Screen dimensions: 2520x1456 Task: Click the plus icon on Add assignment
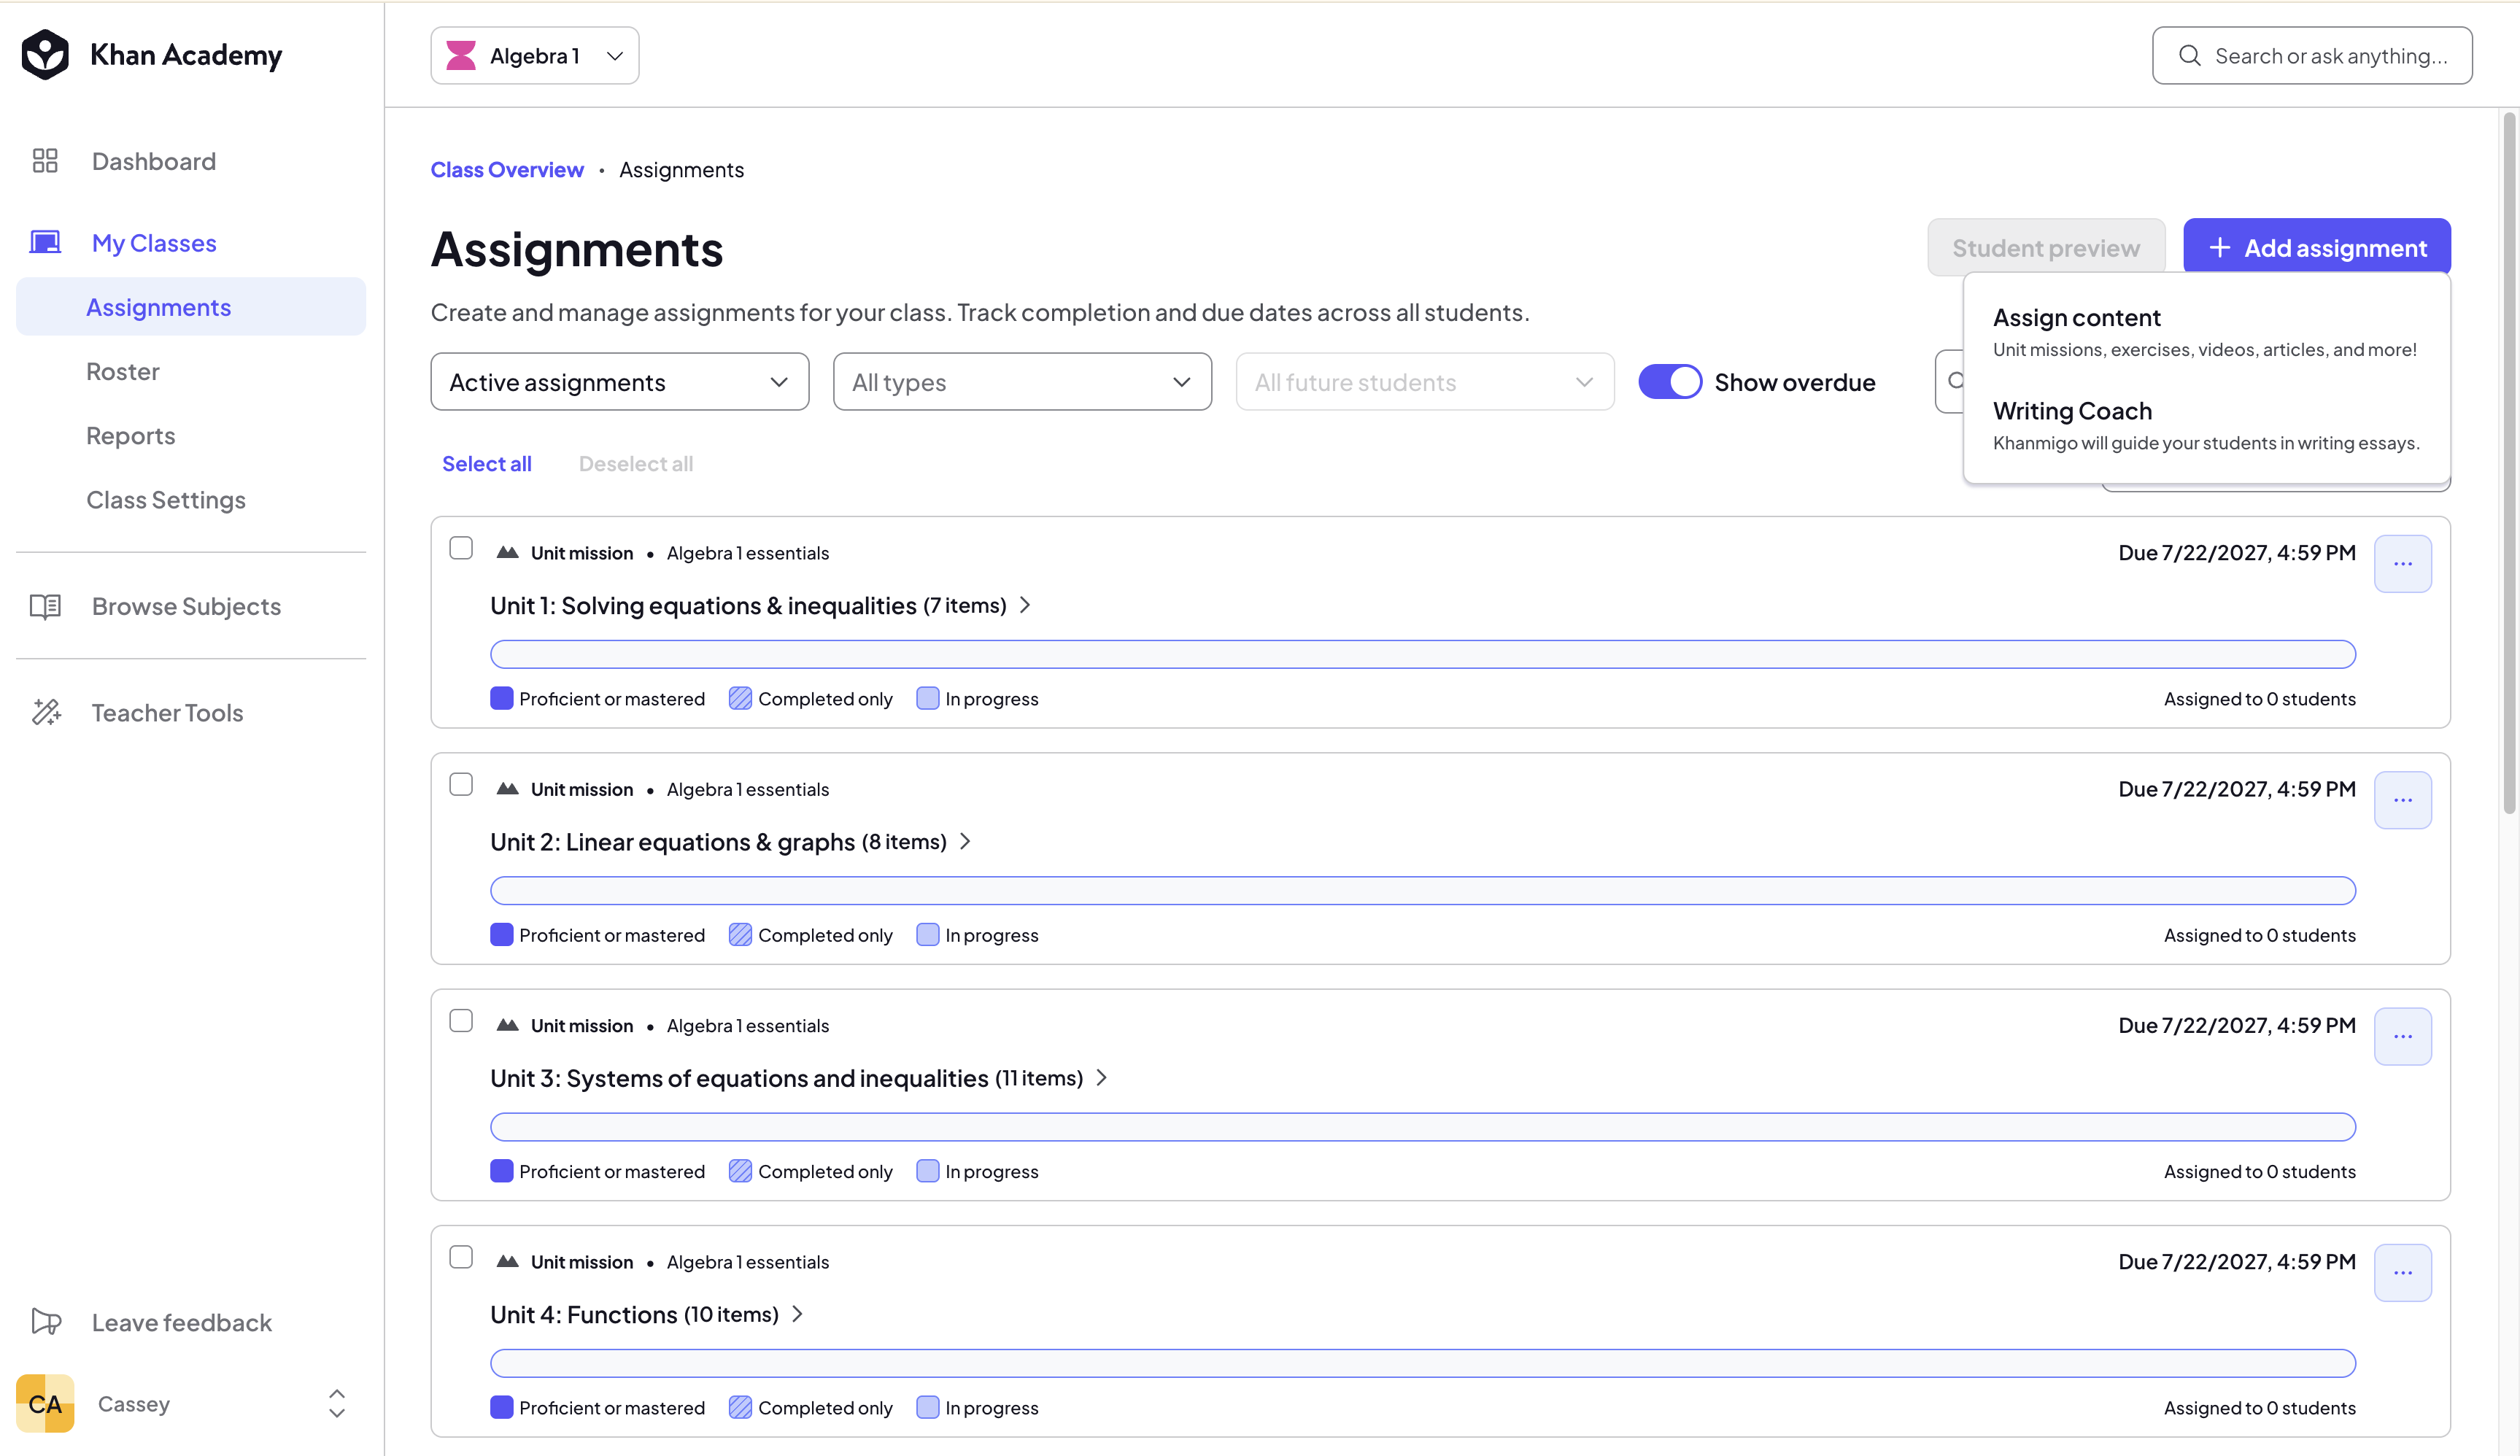[x=2220, y=248]
